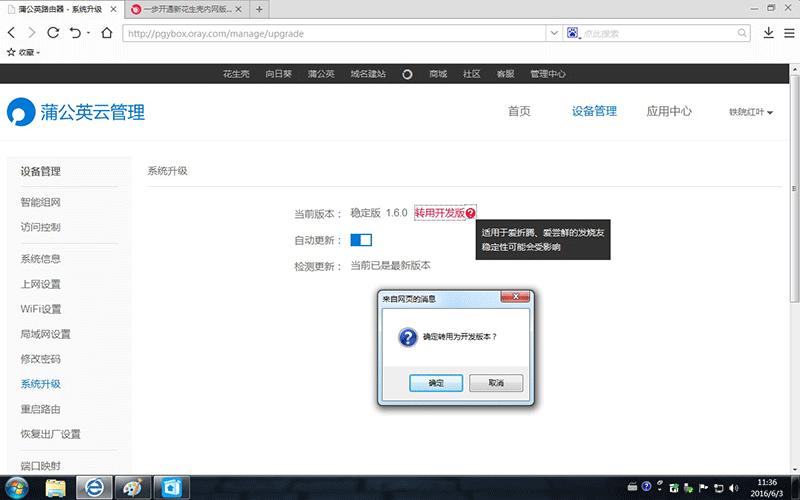
Task: Click 重启路由 in the sidebar
Action: pos(40,409)
